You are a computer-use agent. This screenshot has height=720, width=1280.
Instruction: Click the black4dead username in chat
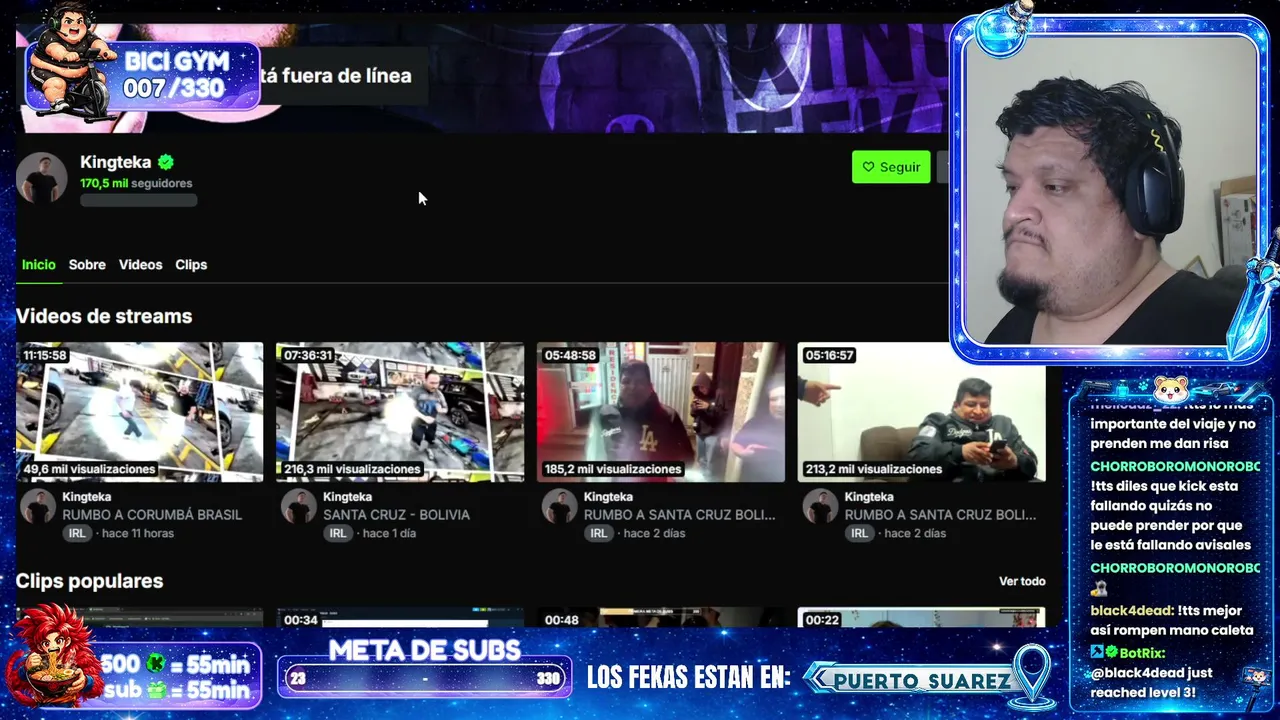(x=1132, y=610)
